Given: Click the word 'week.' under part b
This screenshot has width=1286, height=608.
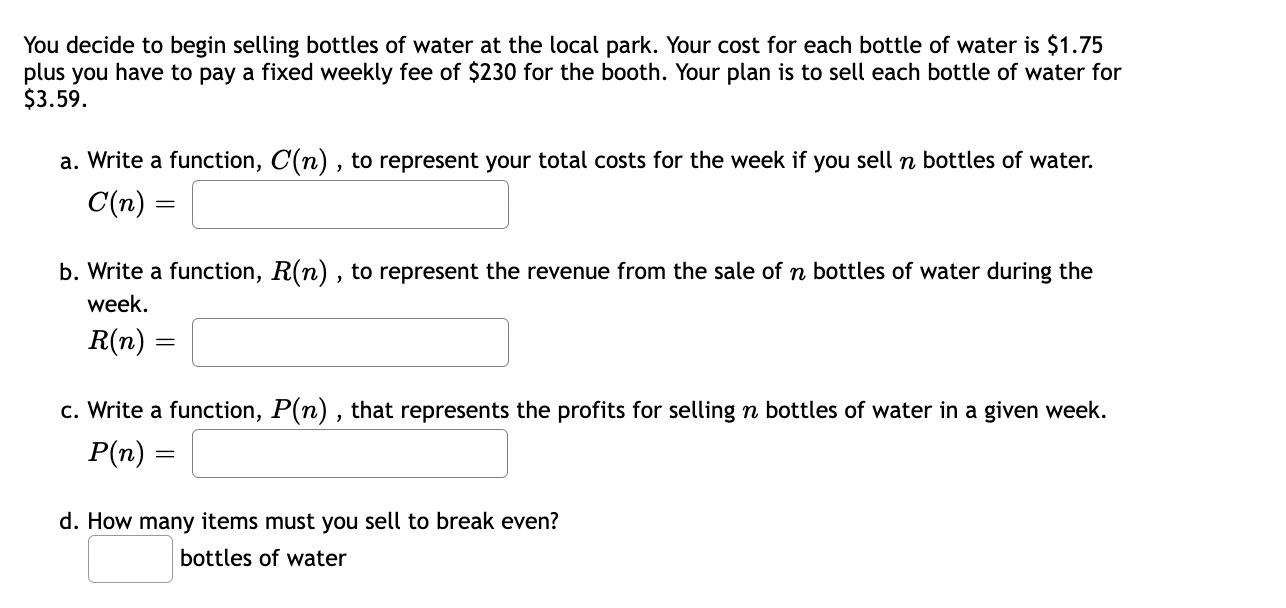Looking at the screenshot, I should 118,304.
